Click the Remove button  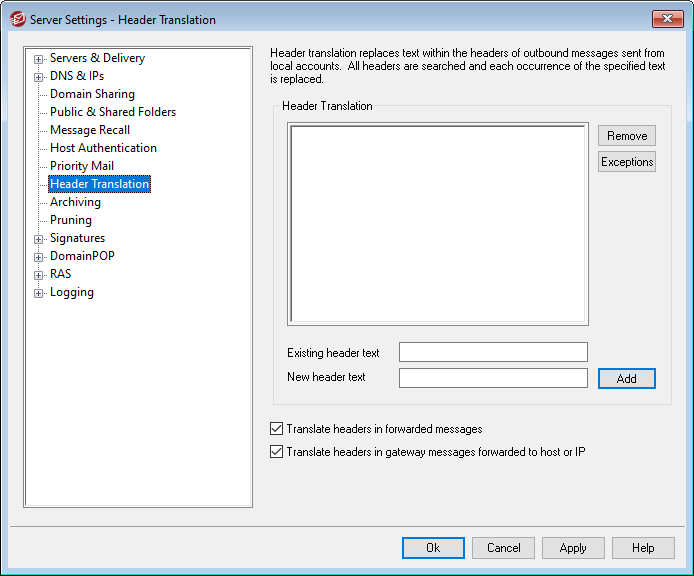(x=627, y=136)
